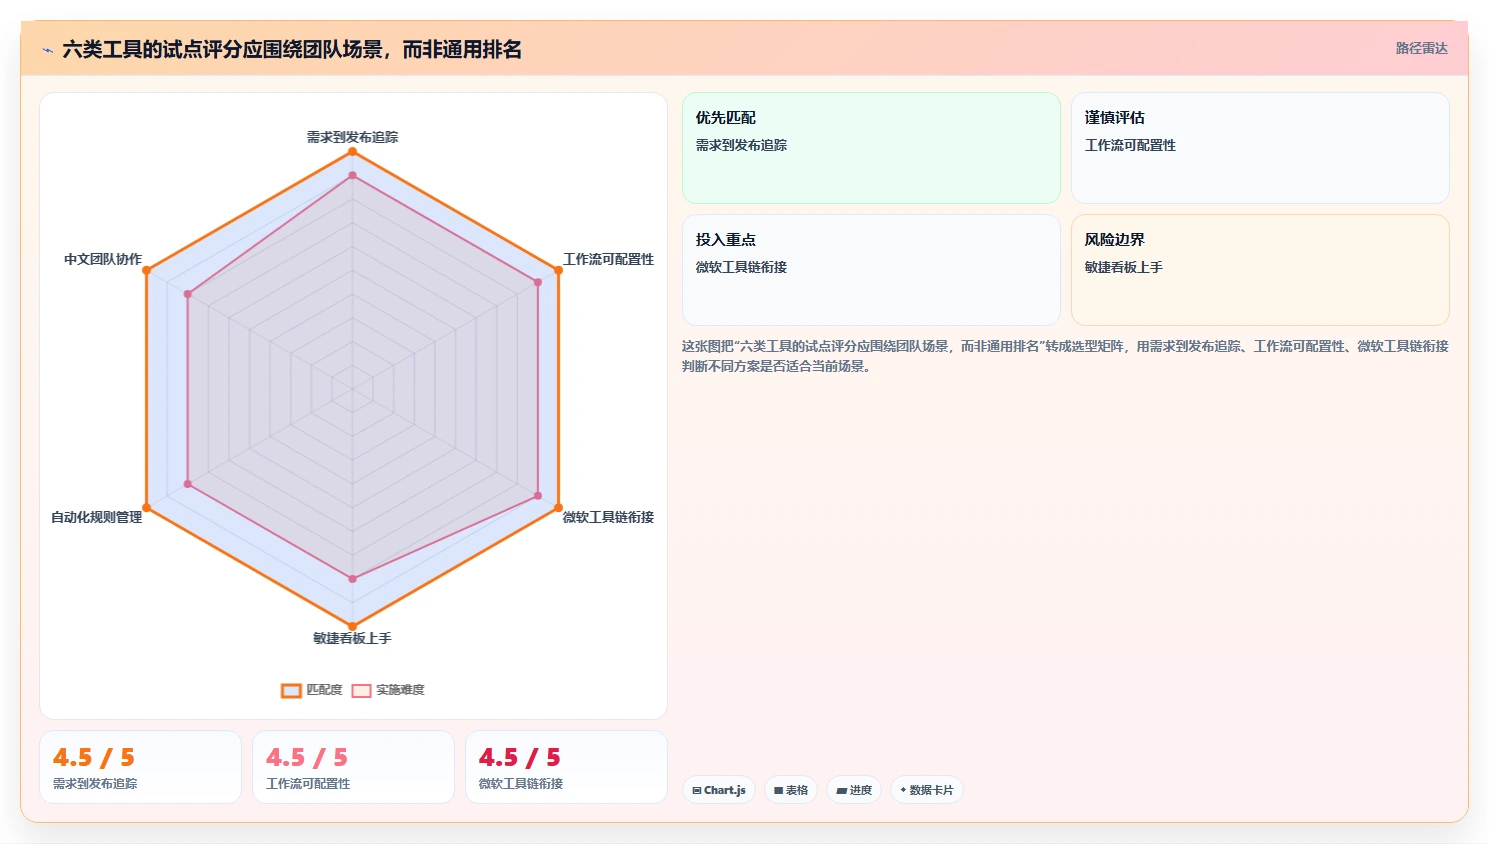Screen dimensions: 1489x844
Task: Click orange data point at 工作流可配置性 vertex
Action: click(x=558, y=270)
